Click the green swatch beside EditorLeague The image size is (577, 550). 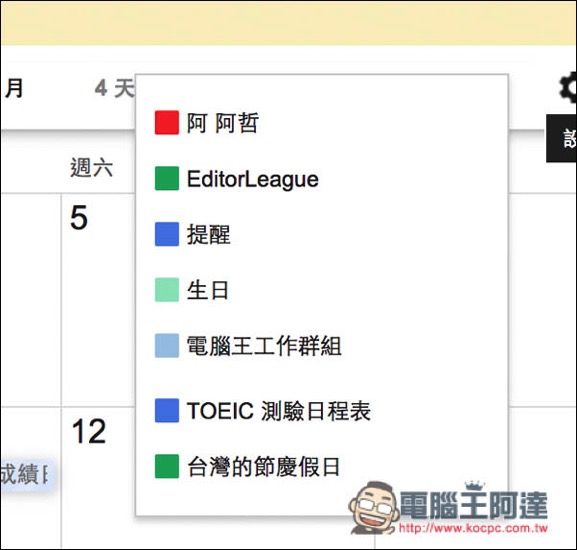pos(167,178)
